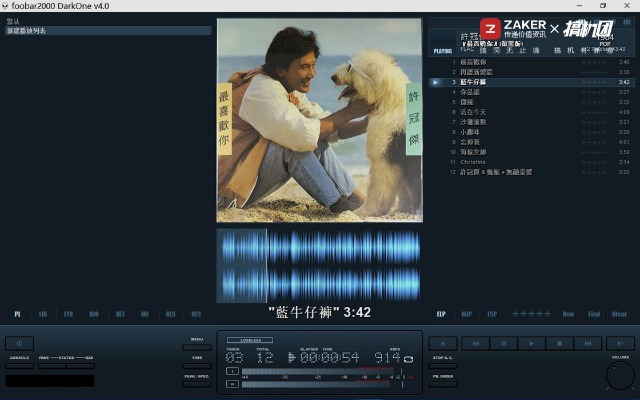Click the play button in the transport controls

(x=531, y=343)
